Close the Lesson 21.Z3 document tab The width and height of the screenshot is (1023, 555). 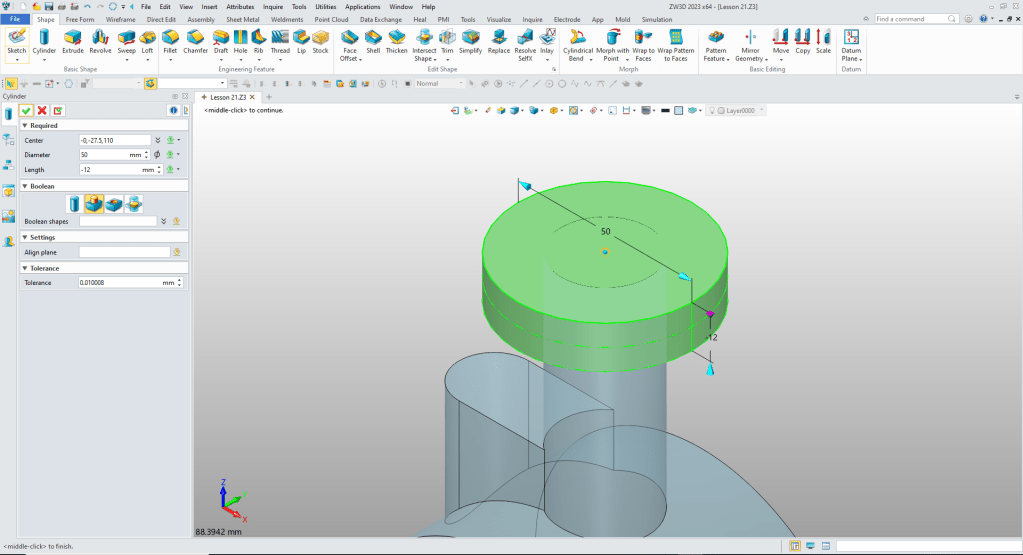(252, 97)
